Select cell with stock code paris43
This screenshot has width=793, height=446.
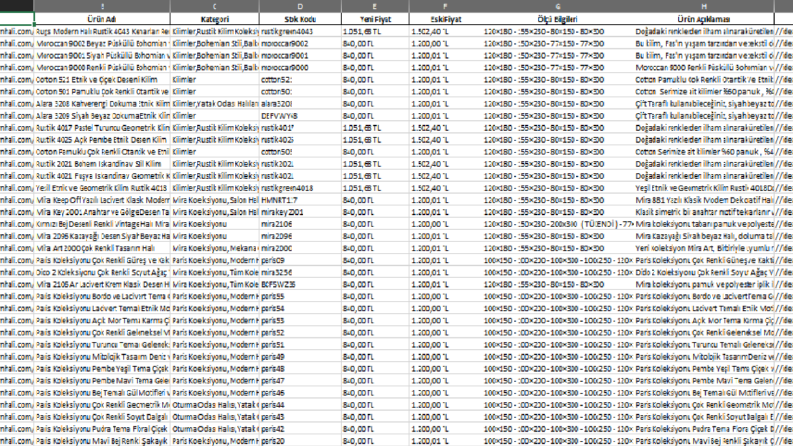[300, 417]
